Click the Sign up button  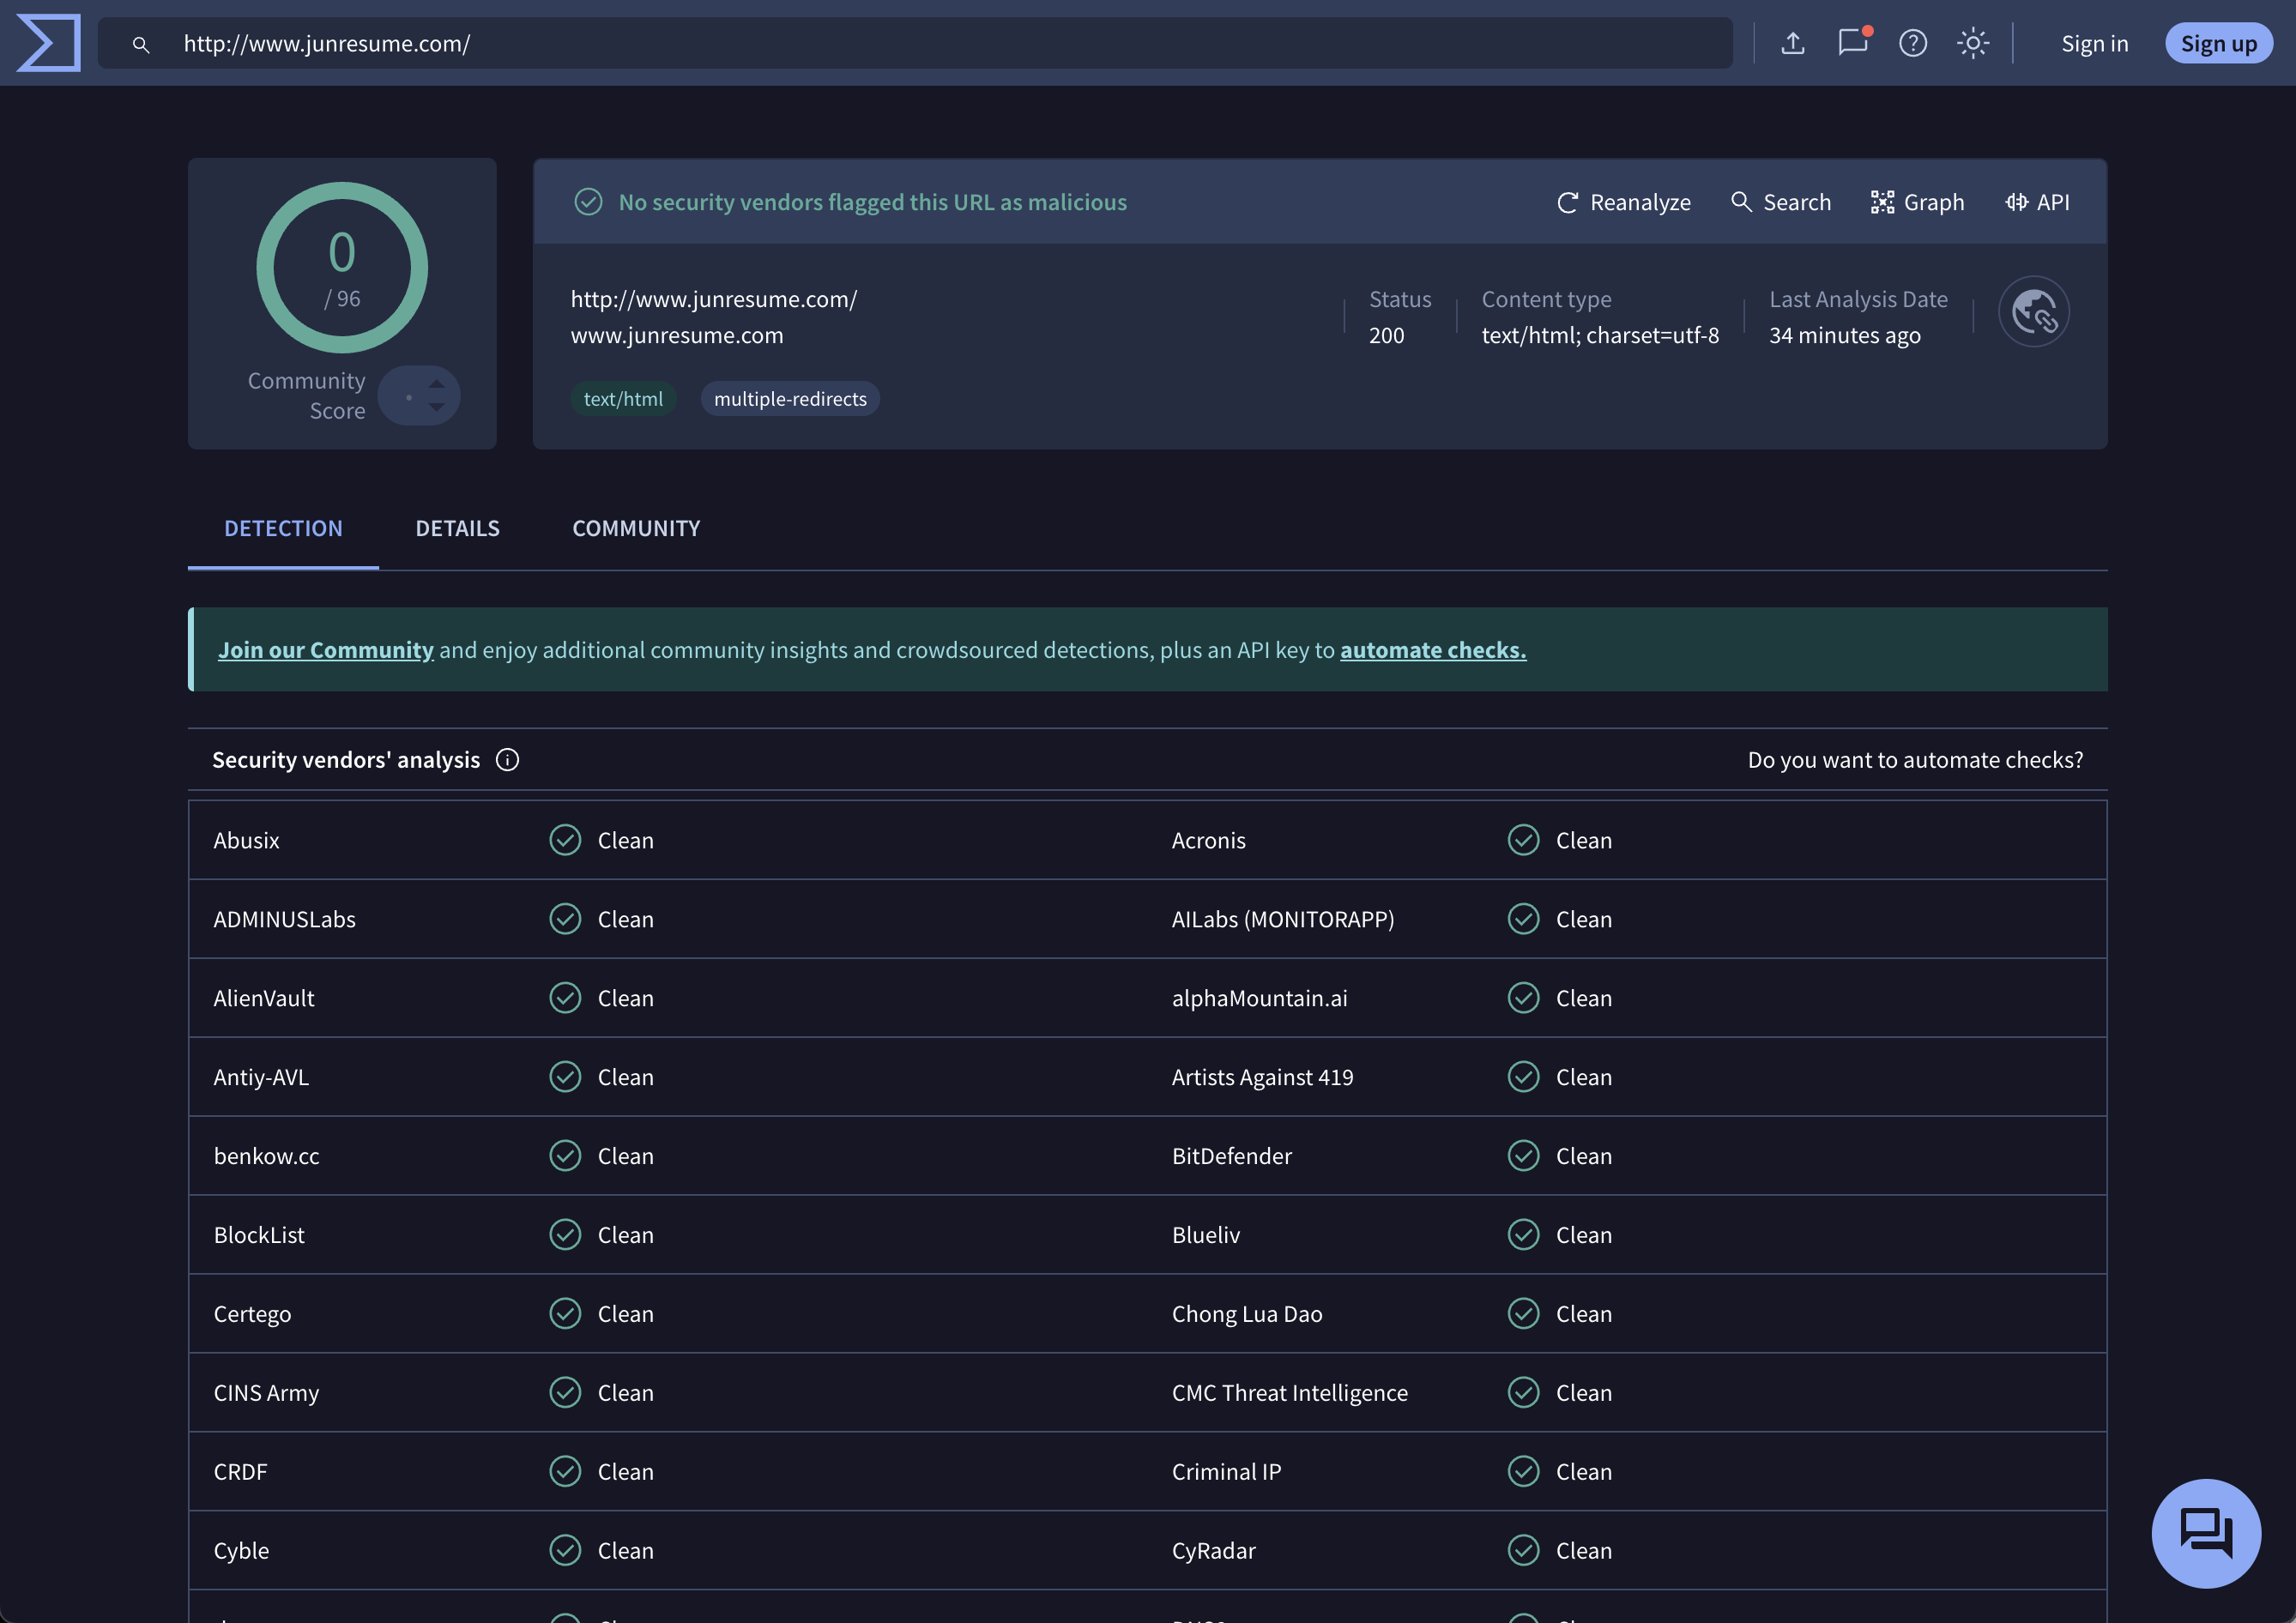[x=2217, y=43]
